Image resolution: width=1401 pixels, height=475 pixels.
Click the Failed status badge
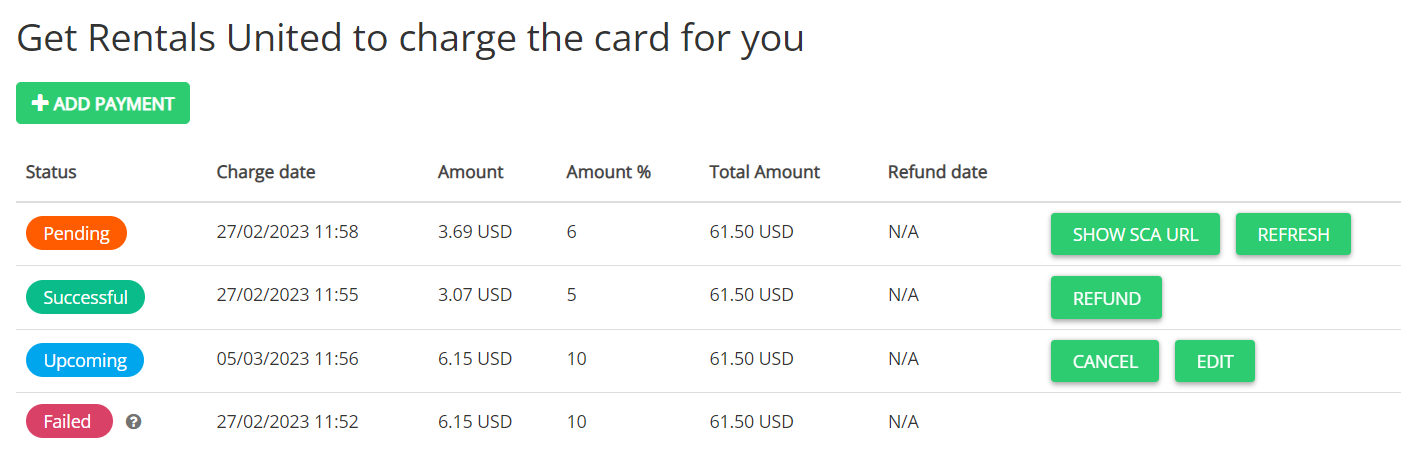[68, 422]
